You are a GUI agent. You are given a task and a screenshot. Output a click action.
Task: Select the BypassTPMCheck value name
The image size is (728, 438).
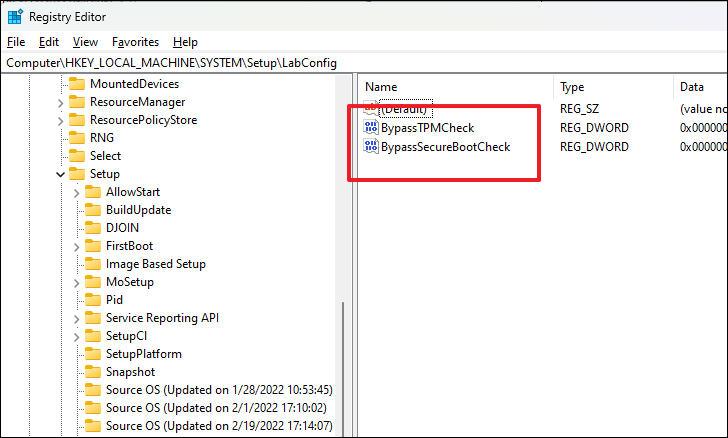(x=428, y=128)
